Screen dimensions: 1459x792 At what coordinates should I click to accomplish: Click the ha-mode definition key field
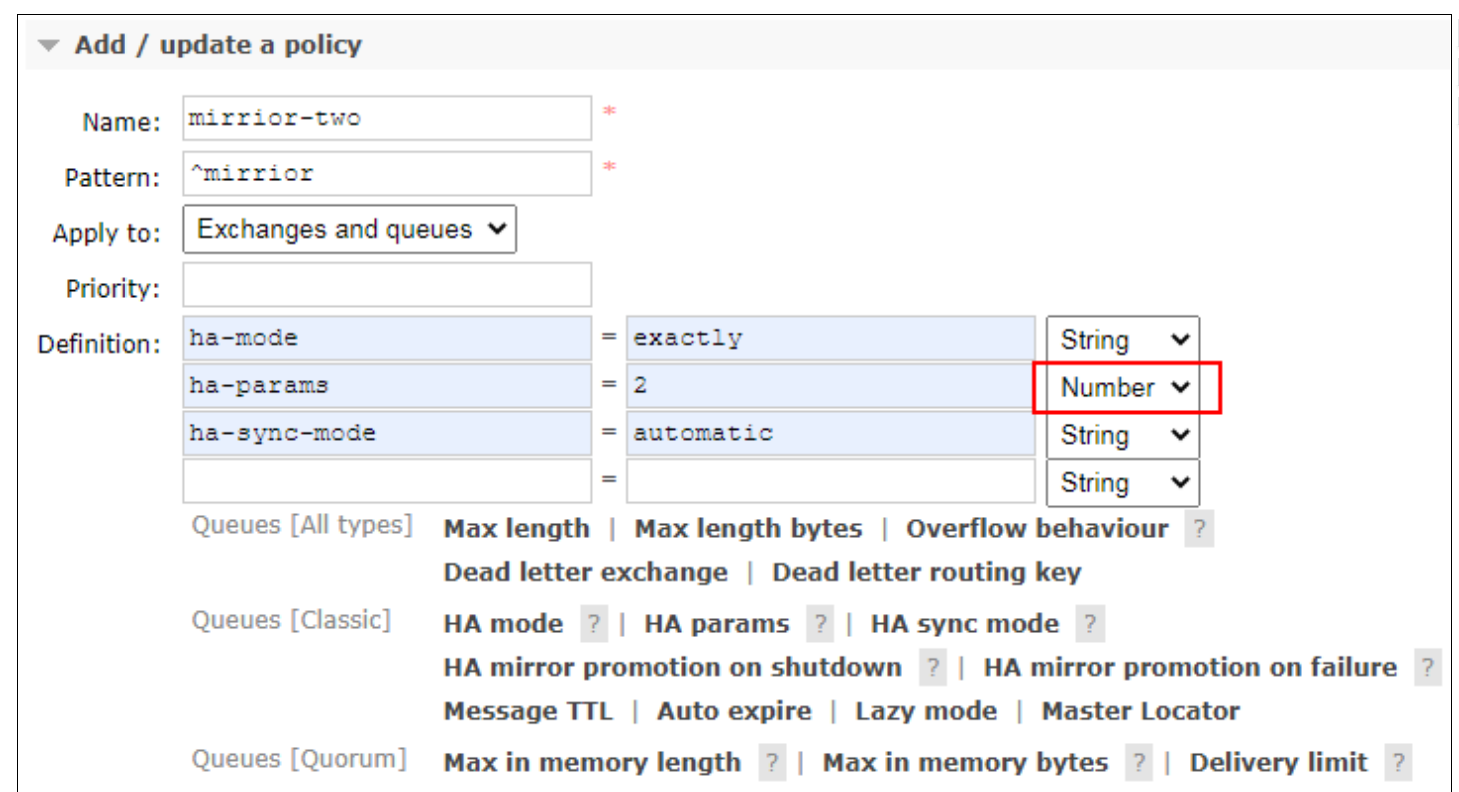387,338
